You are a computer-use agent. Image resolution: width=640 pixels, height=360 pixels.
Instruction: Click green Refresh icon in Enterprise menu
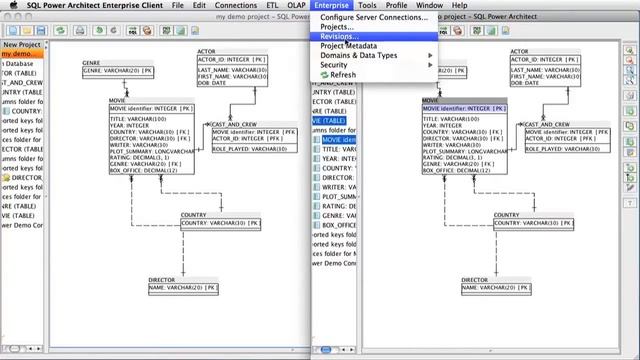coord(324,75)
